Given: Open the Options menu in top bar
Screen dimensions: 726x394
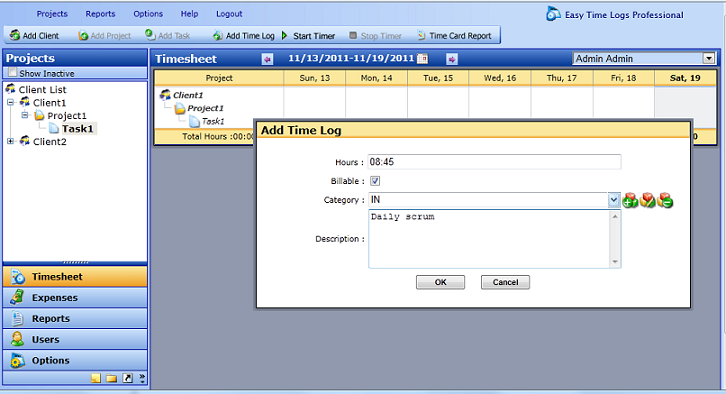Looking at the screenshot, I should pyautogui.click(x=148, y=14).
